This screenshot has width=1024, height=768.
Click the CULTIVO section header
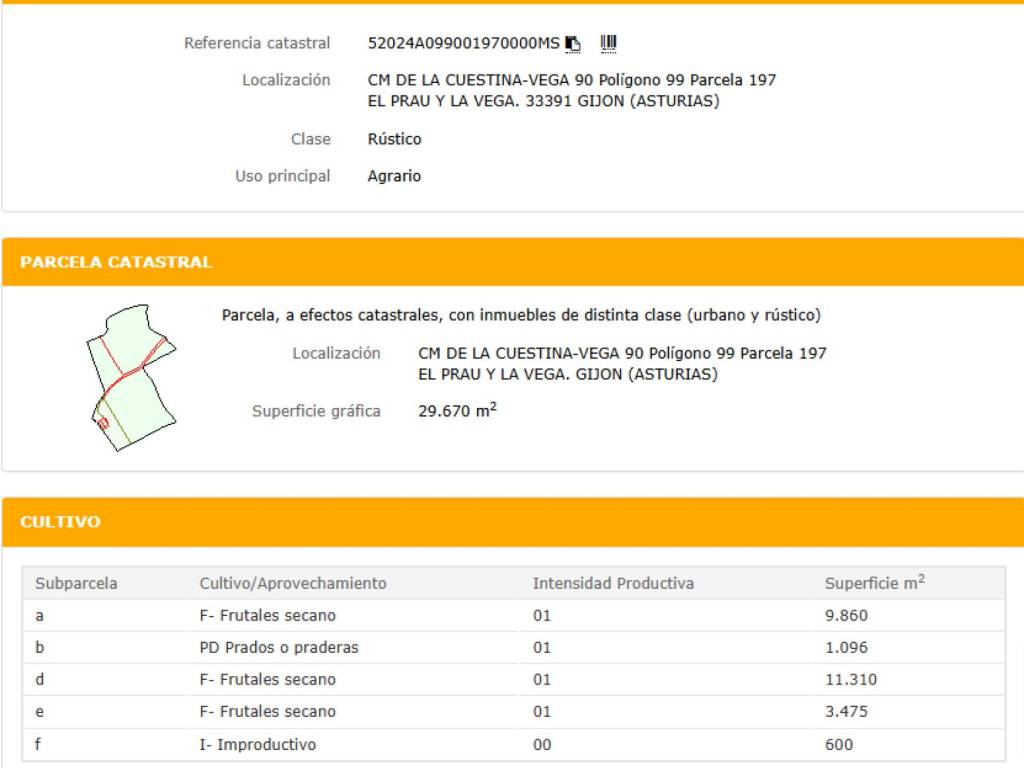60,522
